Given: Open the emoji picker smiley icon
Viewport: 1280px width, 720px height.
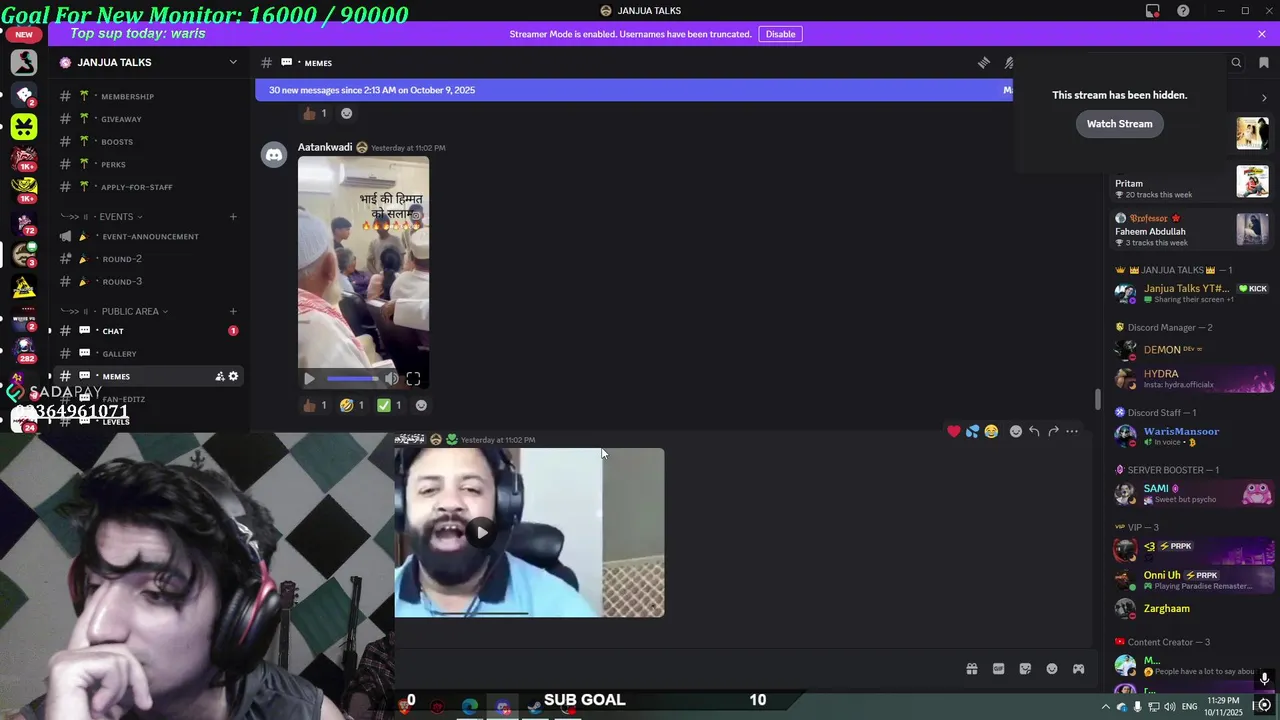Looking at the screenshot, I should pyautogui.click(x=1052, y=669).
